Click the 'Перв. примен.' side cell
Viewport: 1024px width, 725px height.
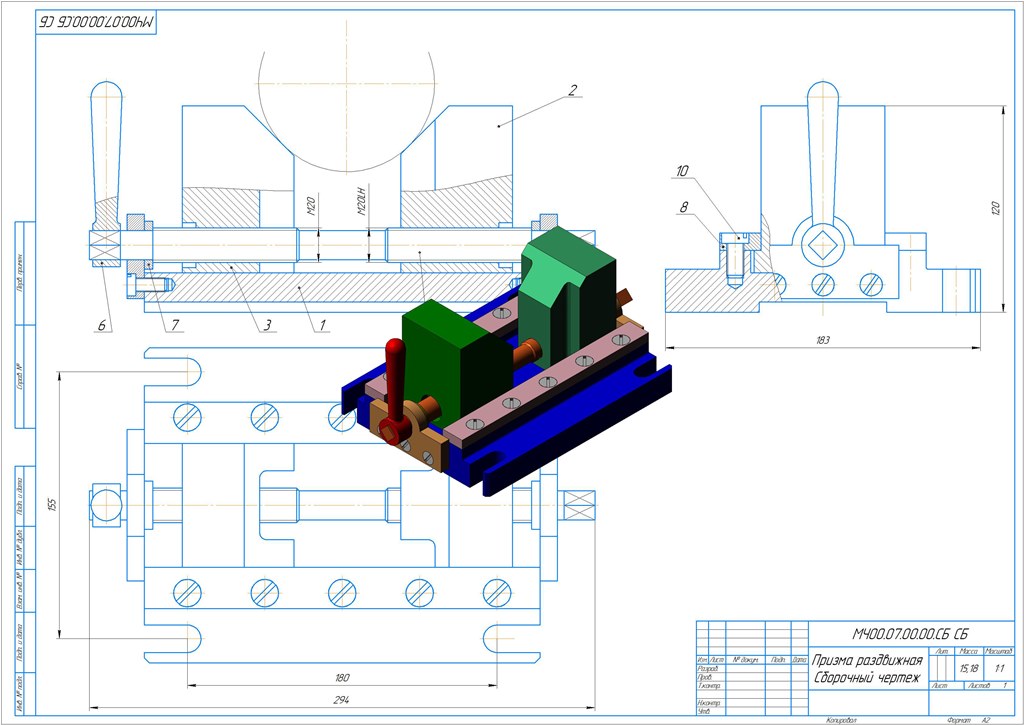click(x=20, y=272)
